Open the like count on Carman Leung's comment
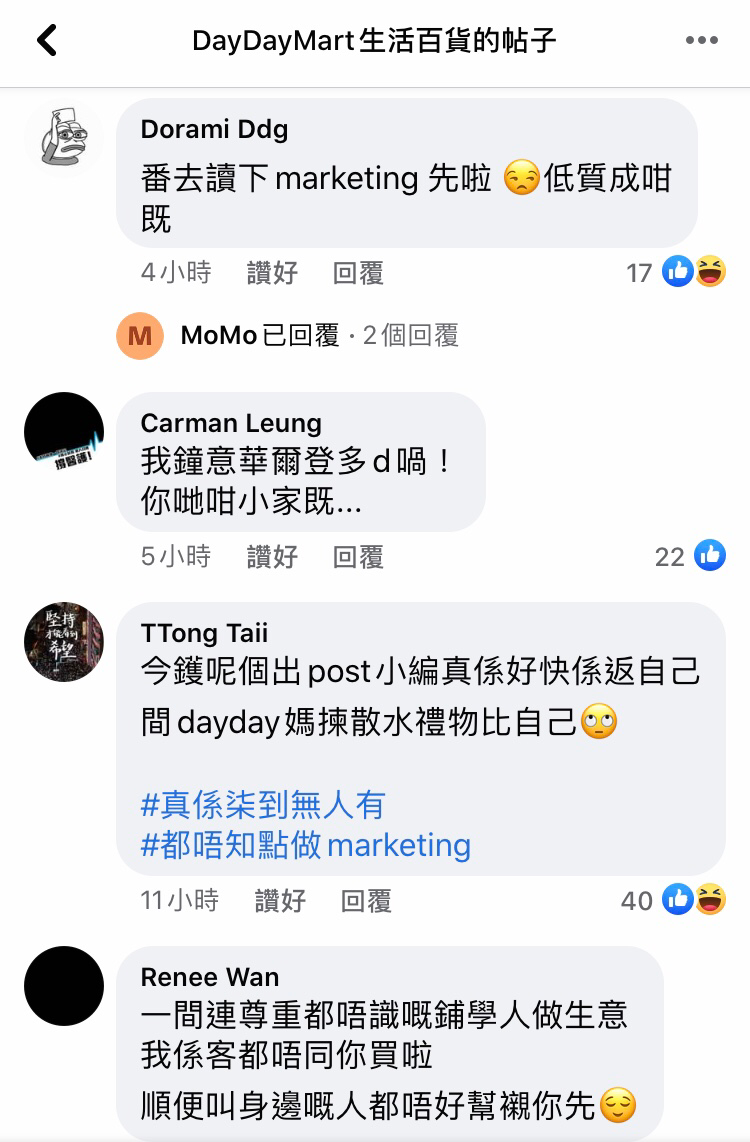The width and height of the screenshot is (750, 1142). pyautogui.click(x=690, y=556)
